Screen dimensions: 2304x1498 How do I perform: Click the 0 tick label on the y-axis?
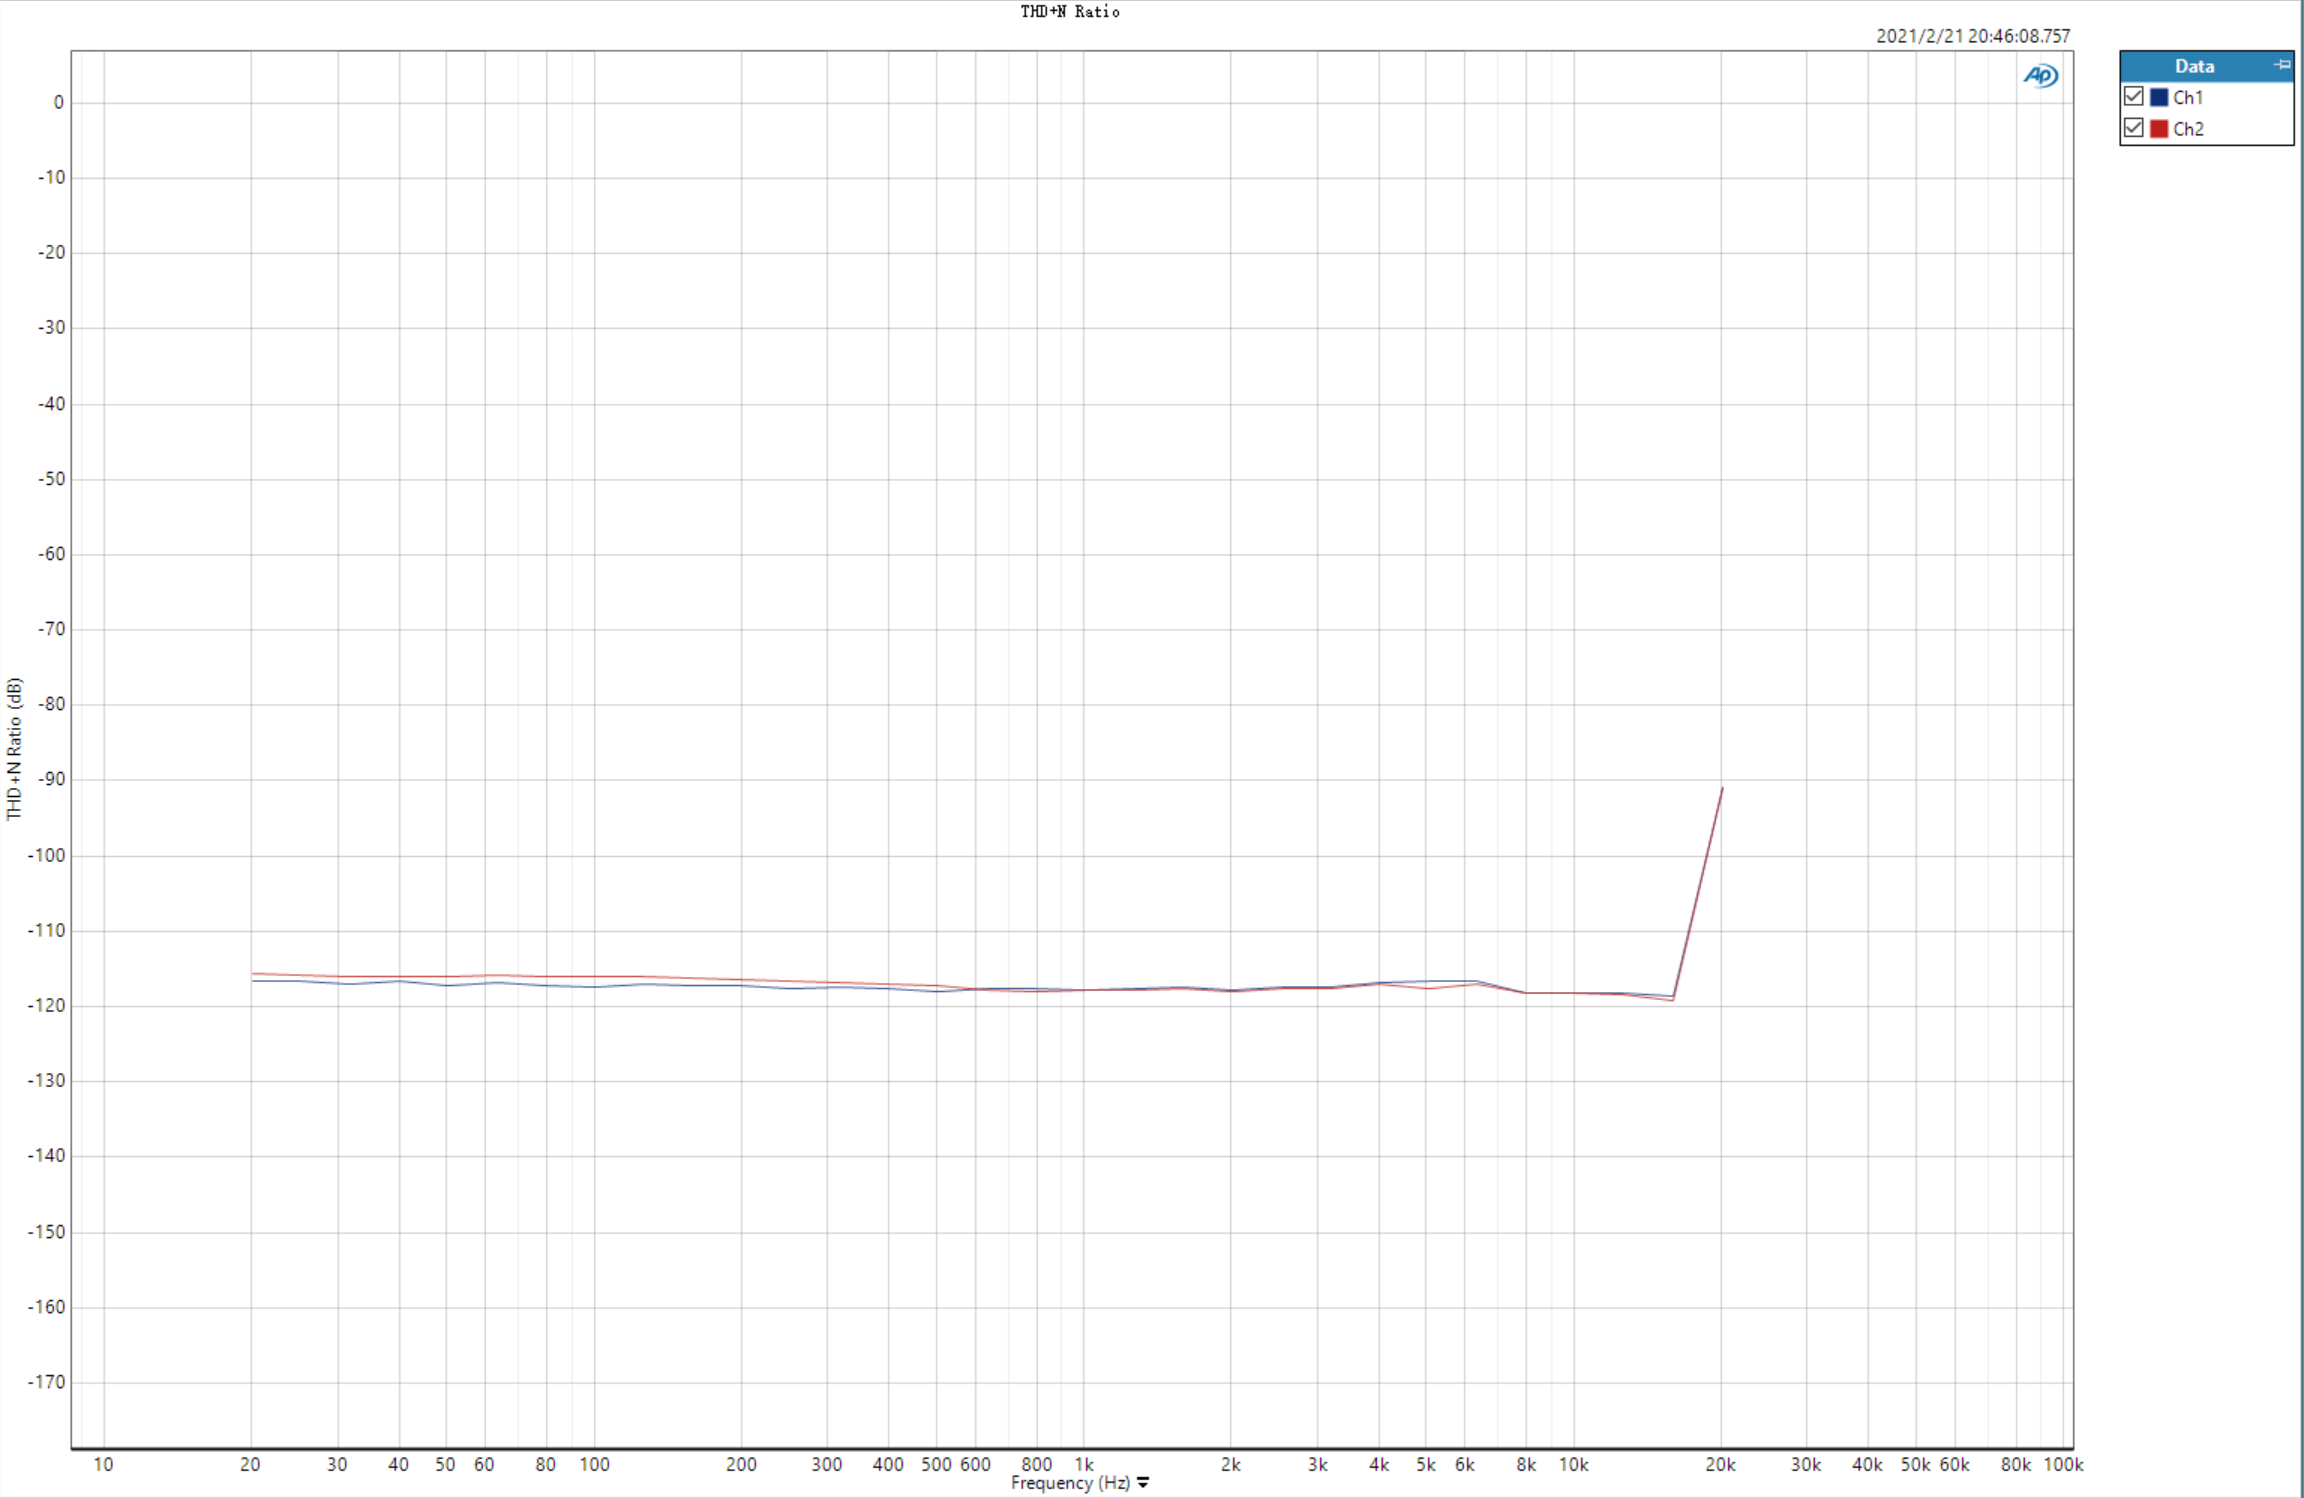point(59,102)
